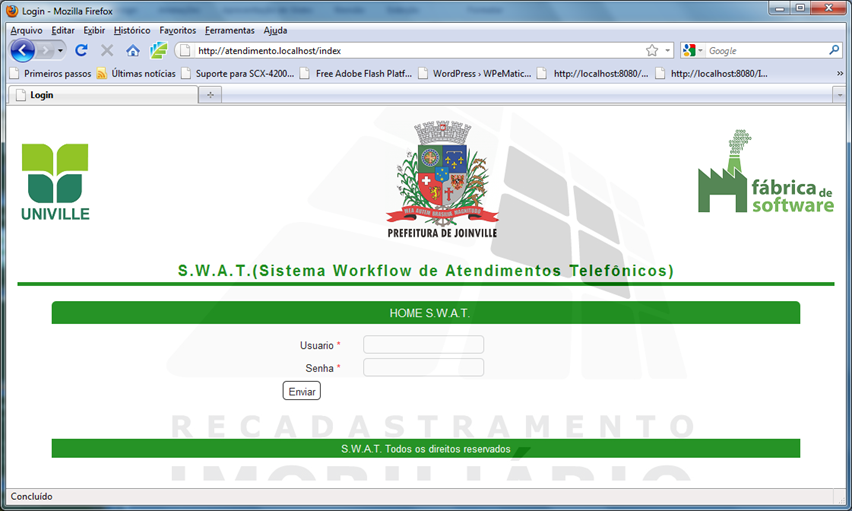
Task: Click the Senha password field
Action: pos(423,367)
